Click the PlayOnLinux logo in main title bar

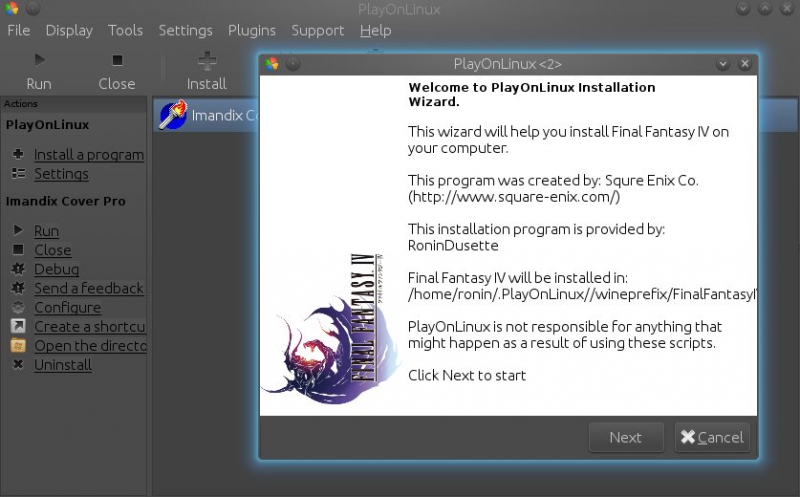(x=11, y=8)
